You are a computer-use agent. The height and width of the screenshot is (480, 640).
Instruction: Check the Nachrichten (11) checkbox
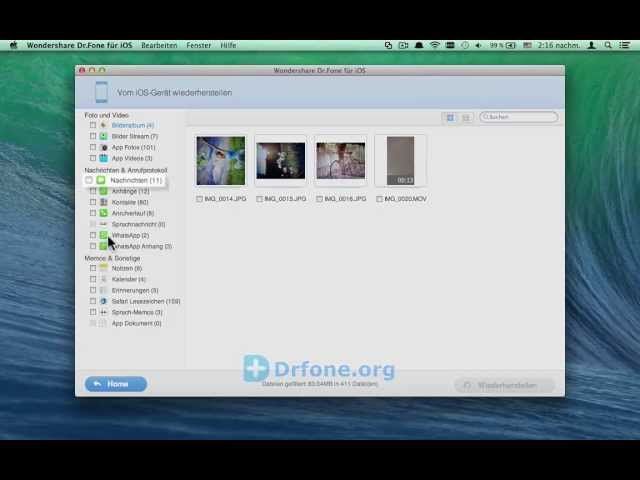[89, 180]
